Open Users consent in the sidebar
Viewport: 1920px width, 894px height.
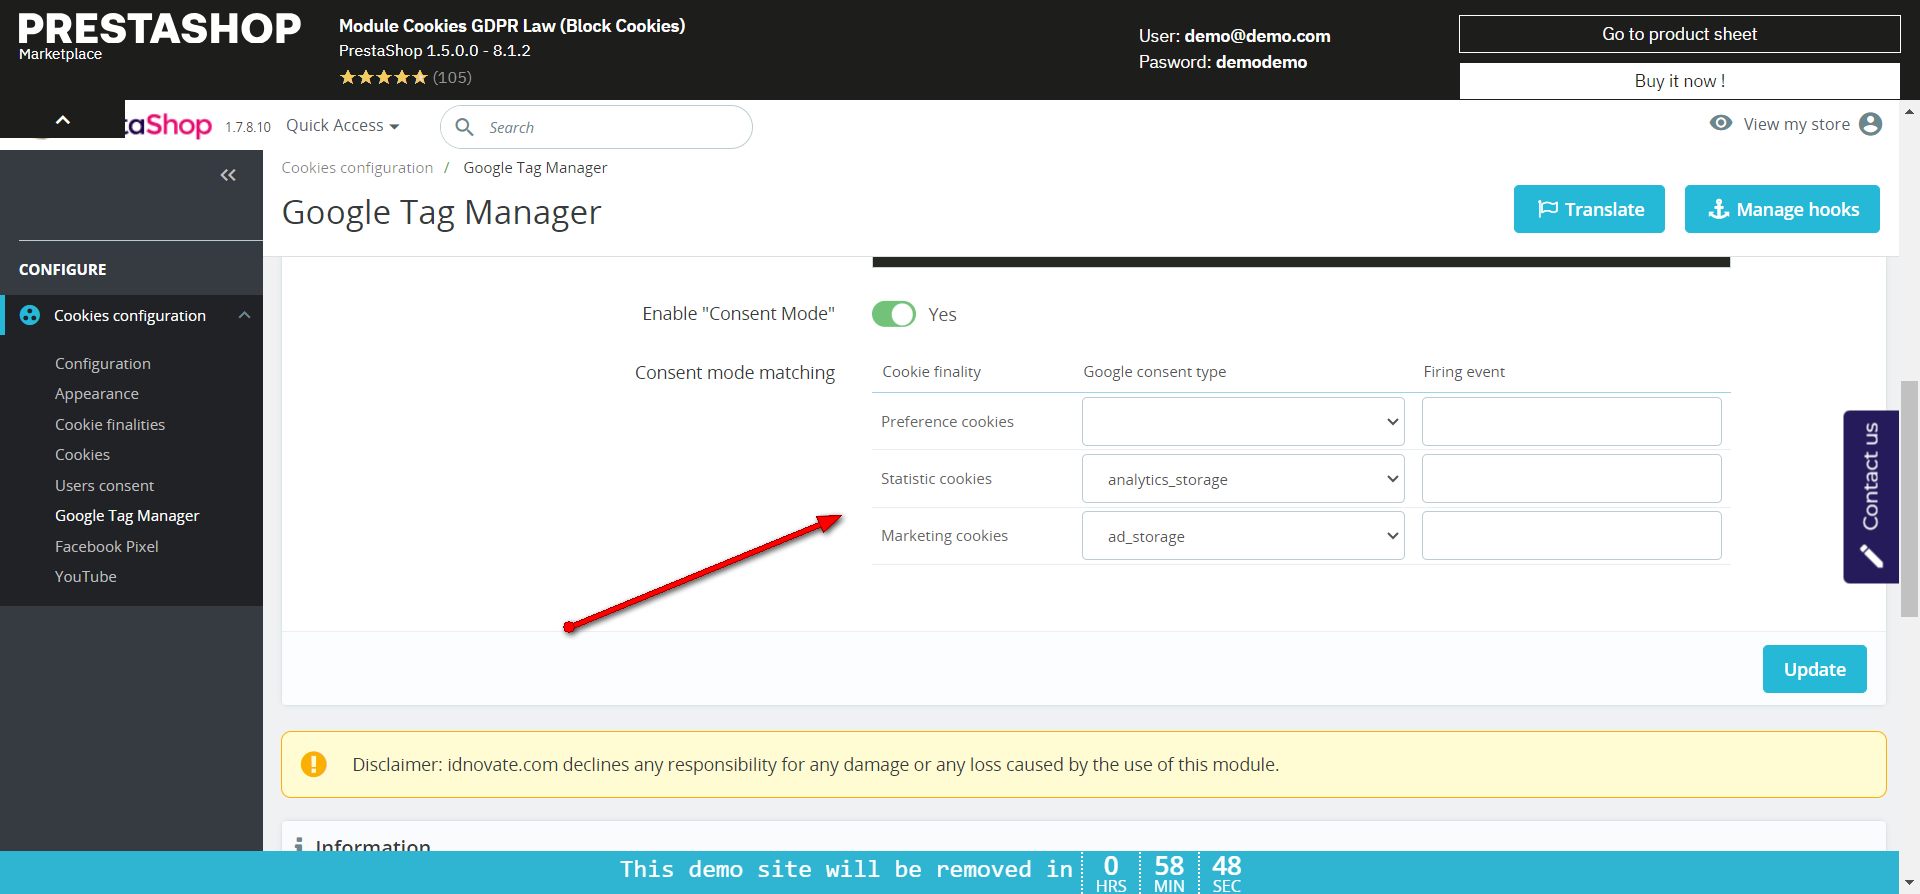104,485
